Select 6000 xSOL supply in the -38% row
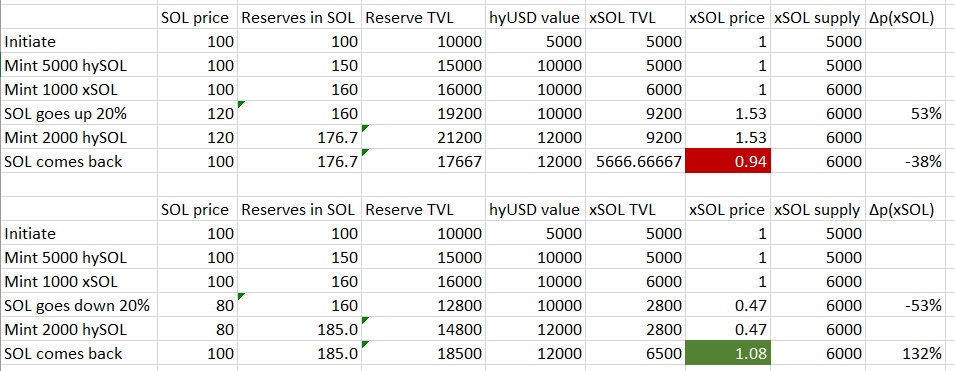Image resolution: width=955 pixels, height=371 pixels. tap(818, 161)
